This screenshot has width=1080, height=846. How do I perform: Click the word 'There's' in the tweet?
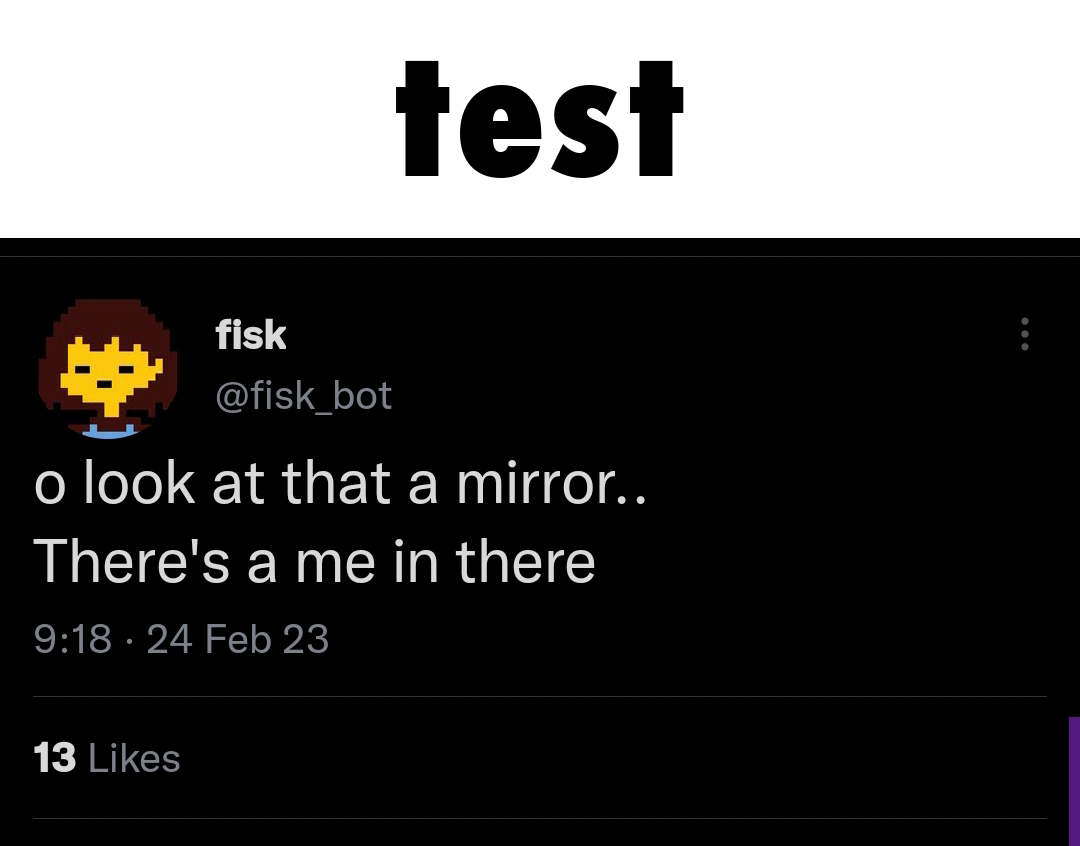[x=133, y=562]
